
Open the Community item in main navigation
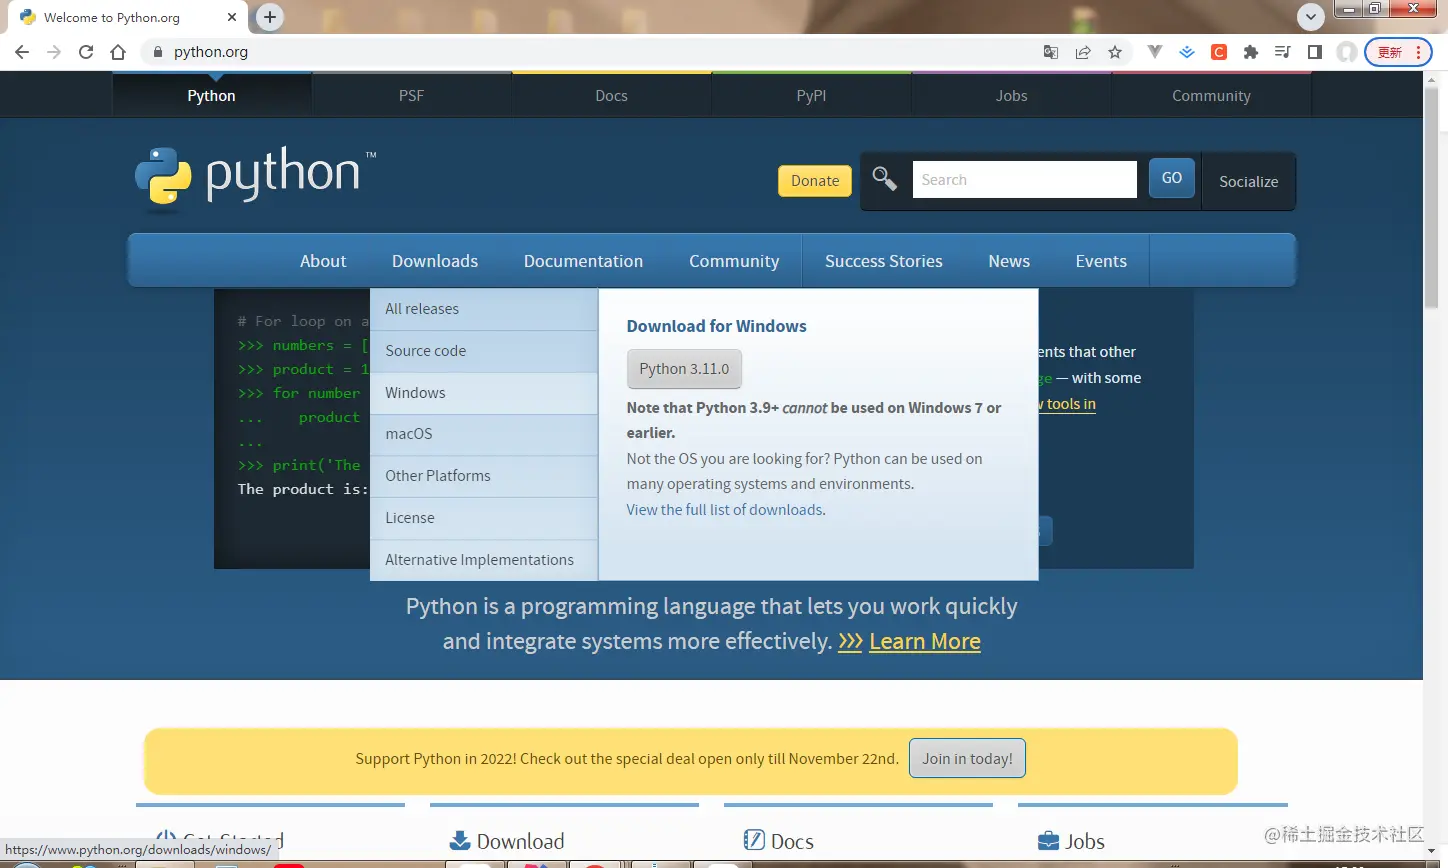(x=734, y=261)
